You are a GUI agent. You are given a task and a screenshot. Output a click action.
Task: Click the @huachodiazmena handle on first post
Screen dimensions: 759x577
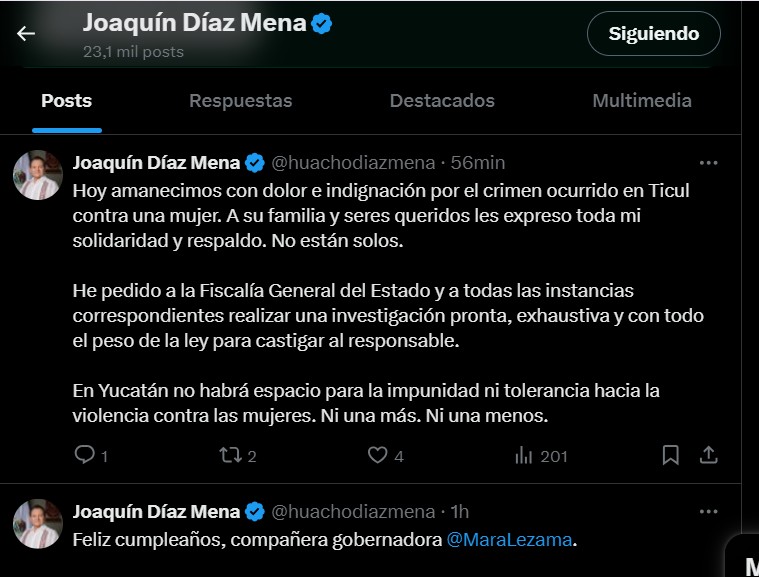pos(353,163)
